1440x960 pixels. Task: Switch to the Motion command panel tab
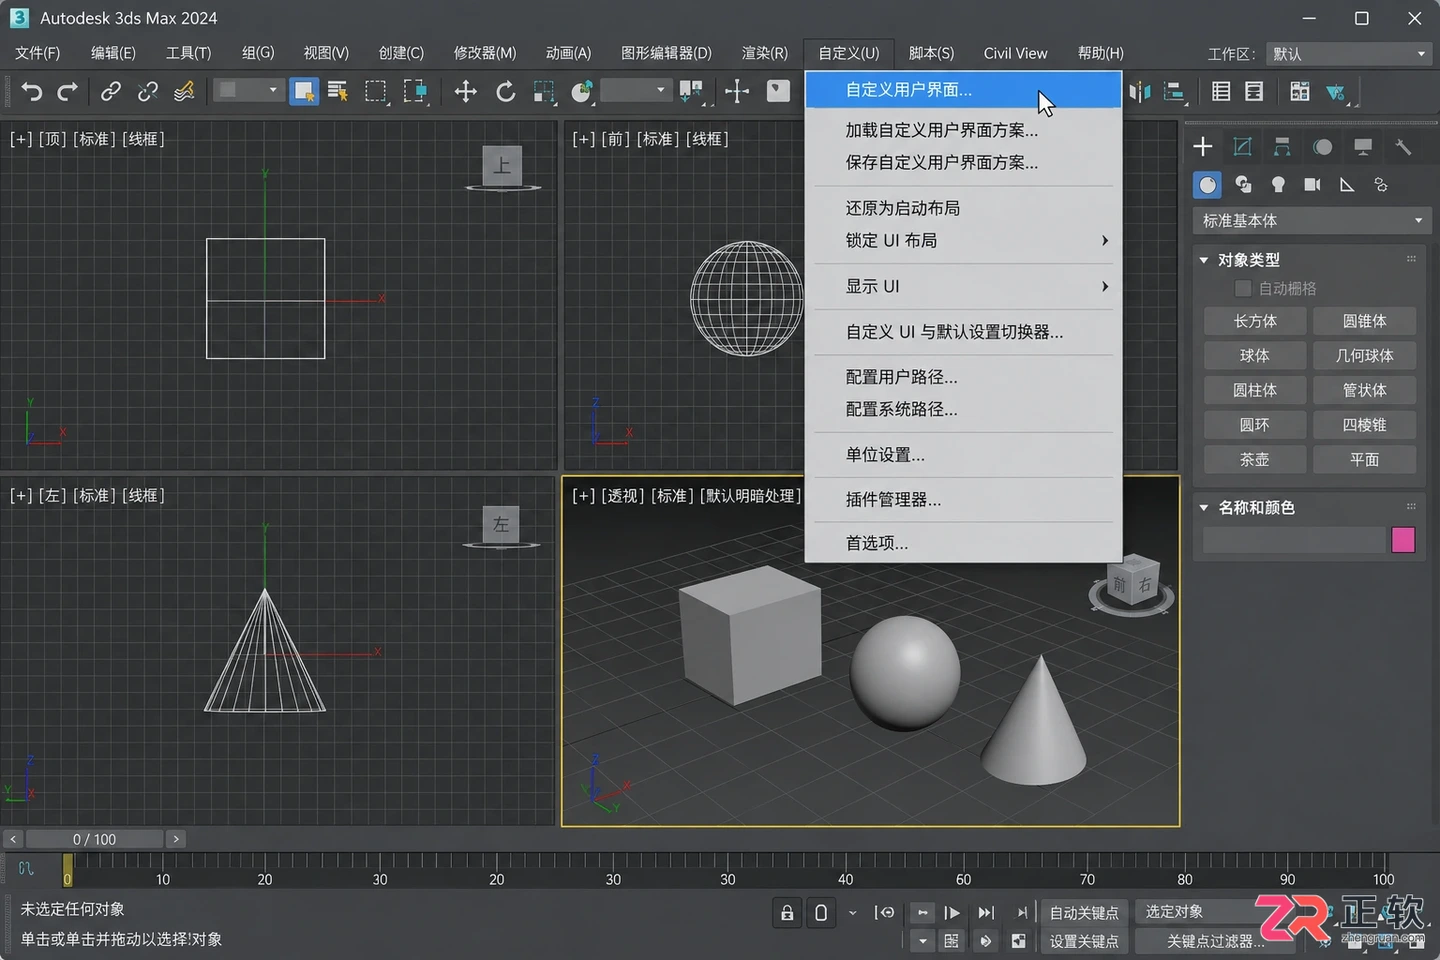coord(1323,147)
